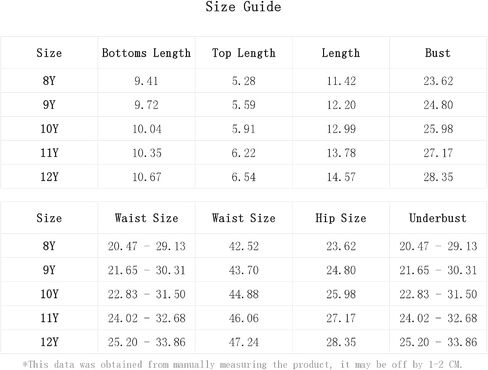Select underbust range 24.02 - 32.68

[438, 318]
